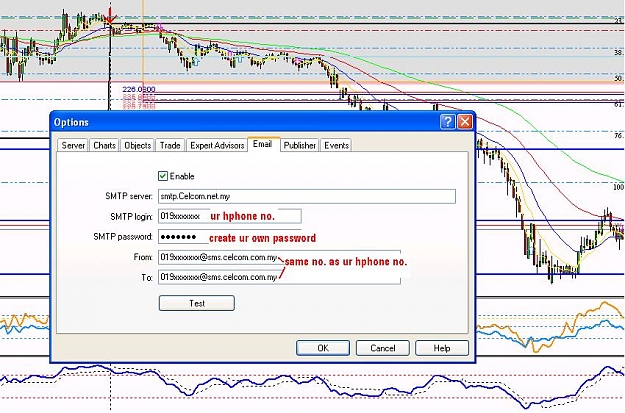Click the SMTP server field
The width and height of the screenshot is (625, 413).
click(x=307, y=197)
